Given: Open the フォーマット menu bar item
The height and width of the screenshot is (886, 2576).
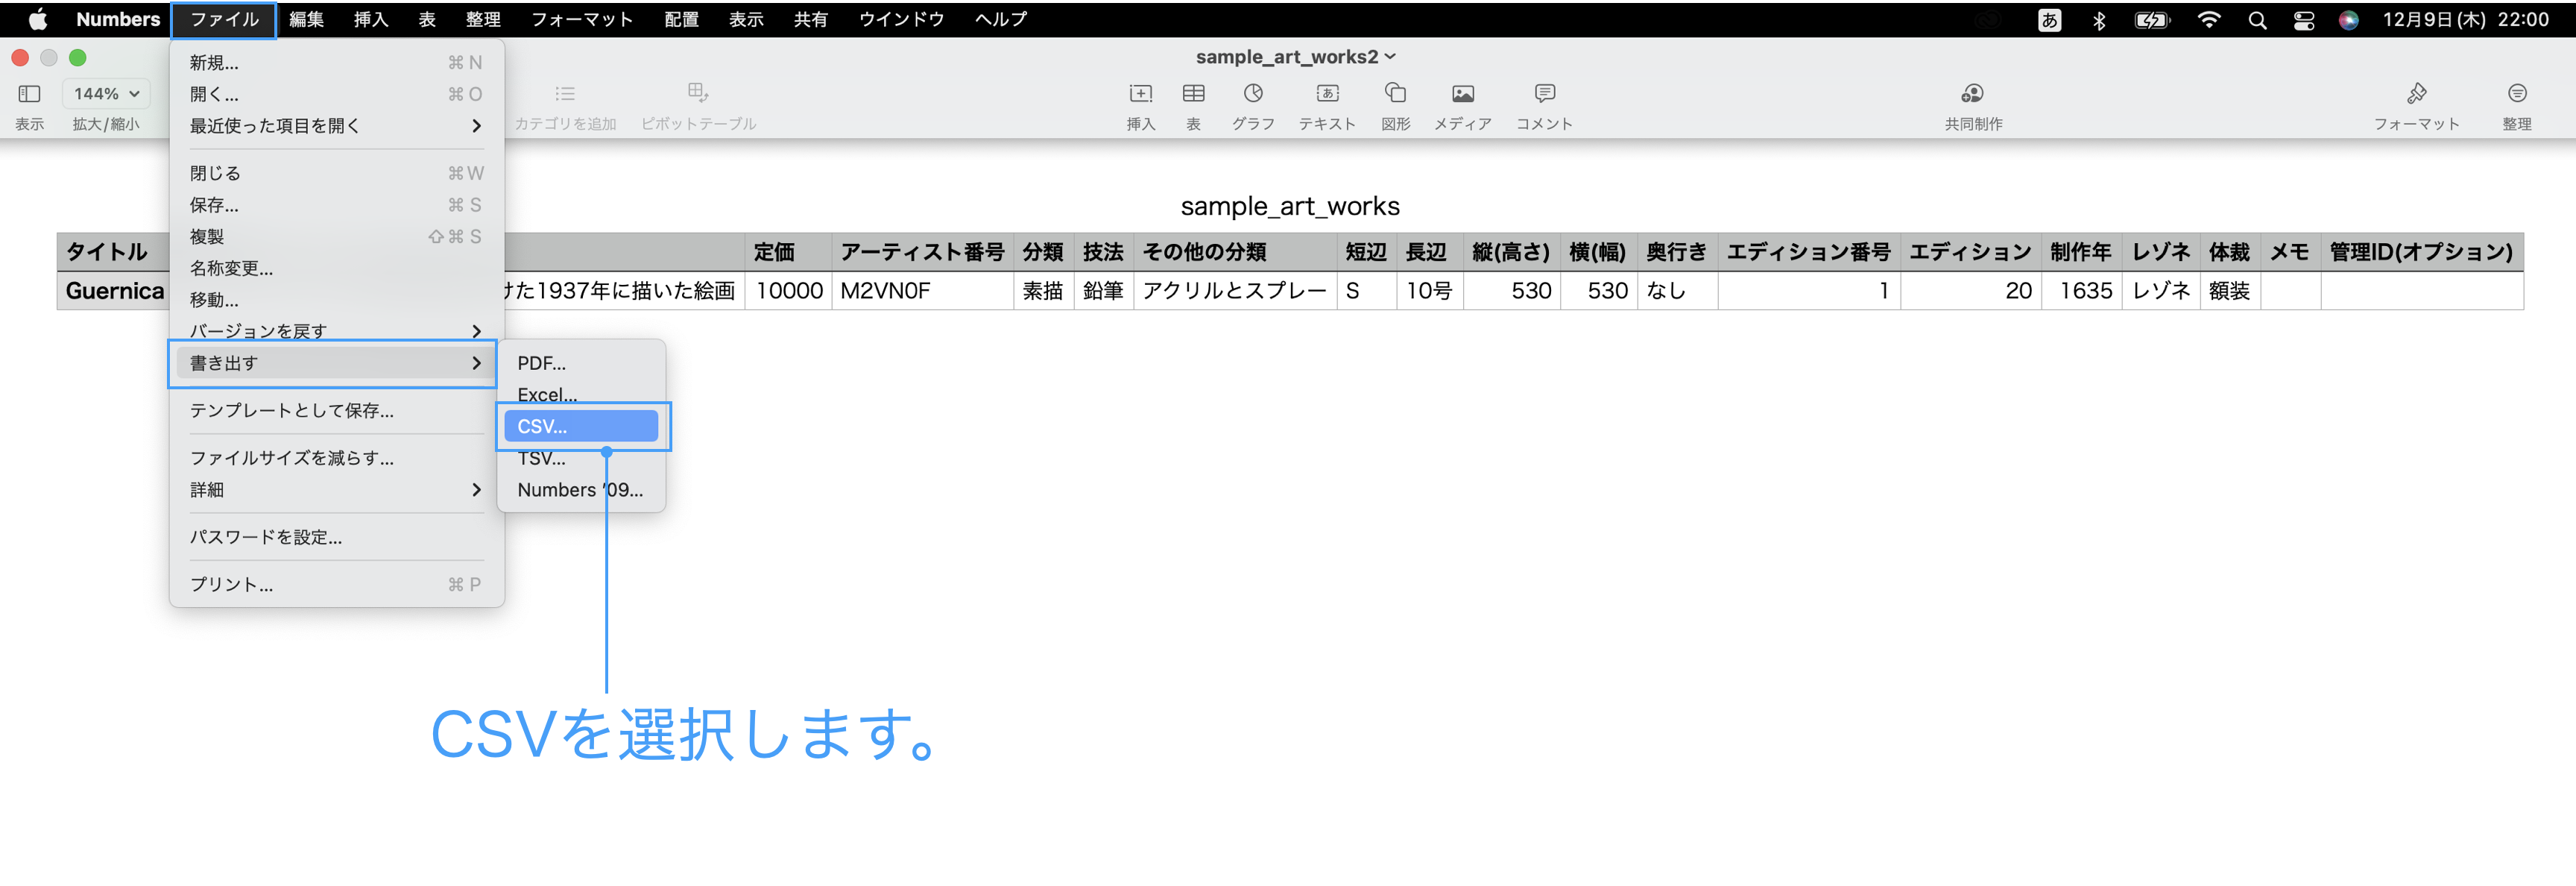Looking at the screenshot, I should click(x=582, y=20).
